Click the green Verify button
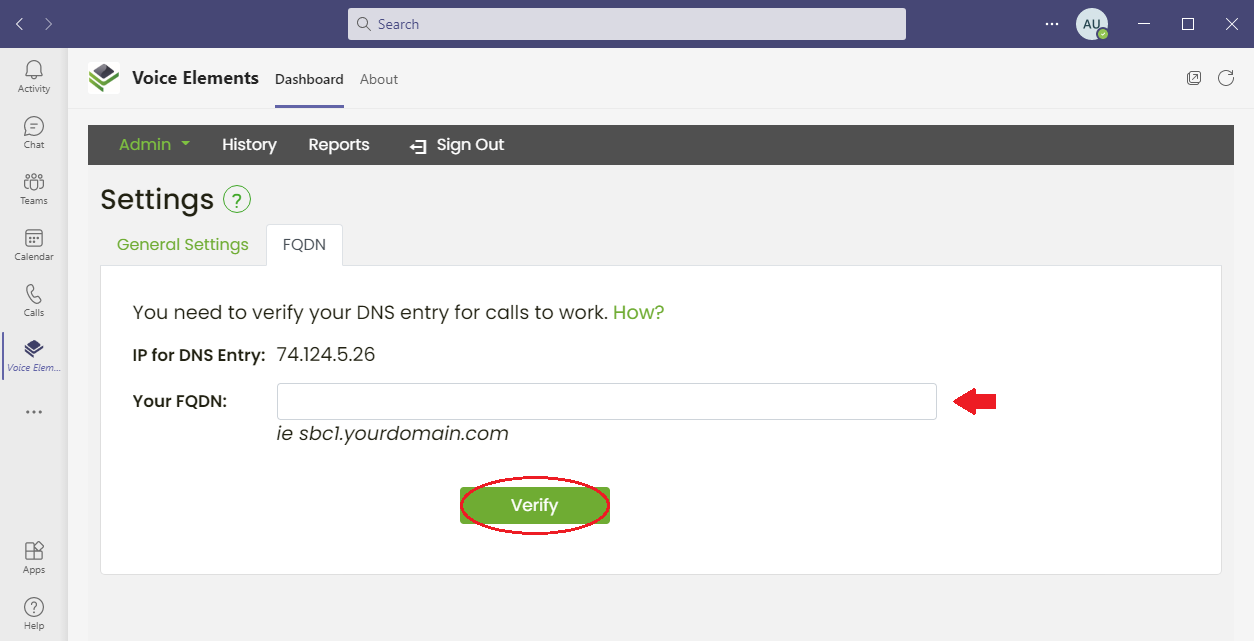The width and height of the screenshot is (1254, 641). [x=535, y=505]
